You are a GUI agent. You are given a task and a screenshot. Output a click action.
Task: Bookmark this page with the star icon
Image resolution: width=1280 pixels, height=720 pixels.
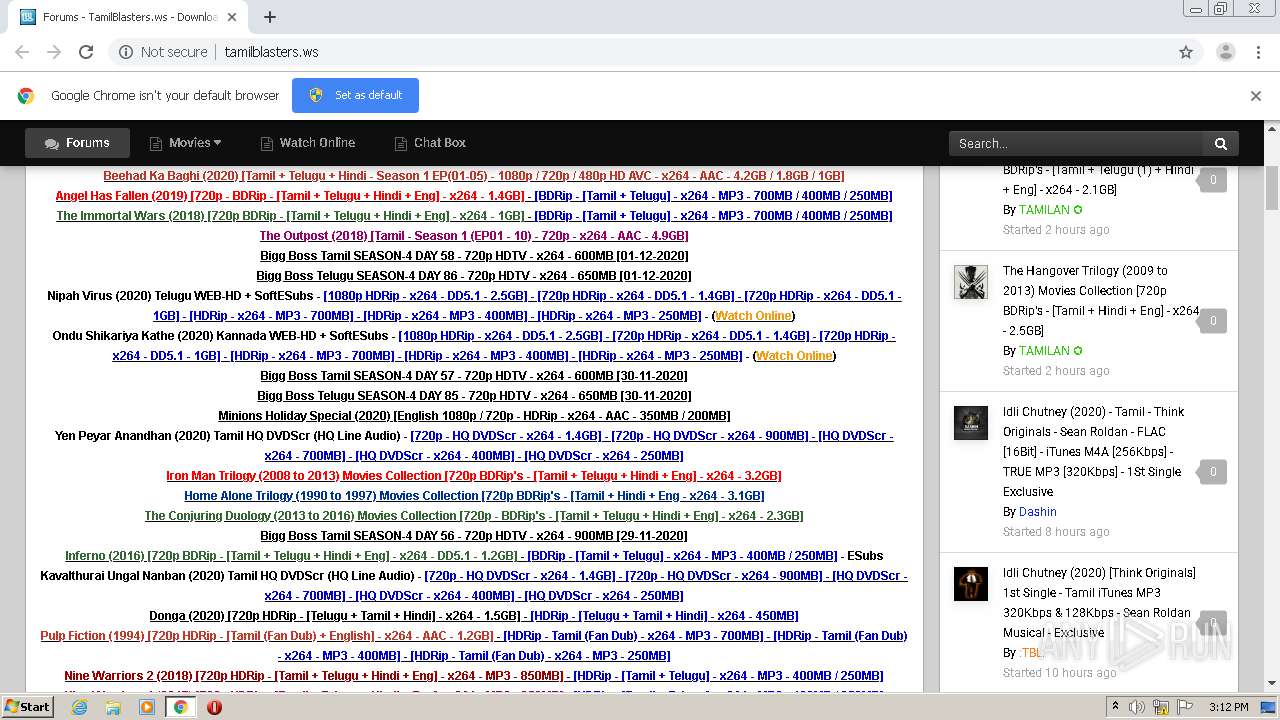coord(1186,52)
